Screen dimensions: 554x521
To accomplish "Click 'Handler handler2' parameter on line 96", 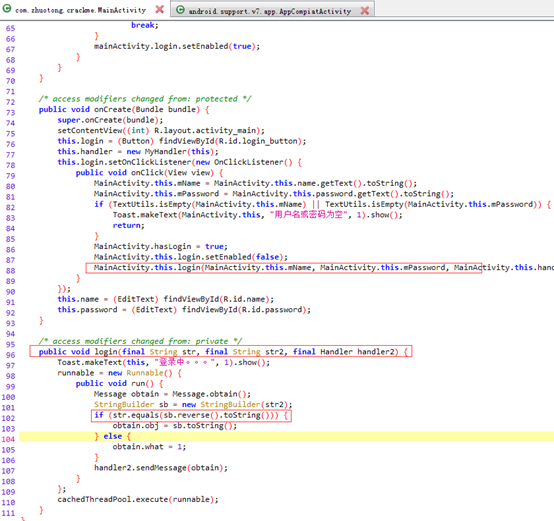I will point(357,351).
